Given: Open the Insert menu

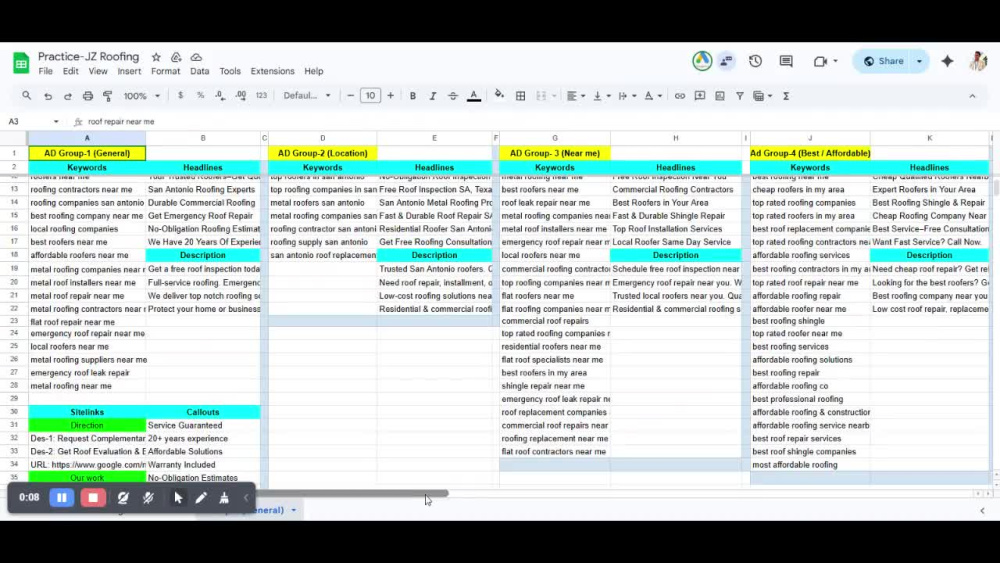Looking at the screenshot, I should coord(129,71).
